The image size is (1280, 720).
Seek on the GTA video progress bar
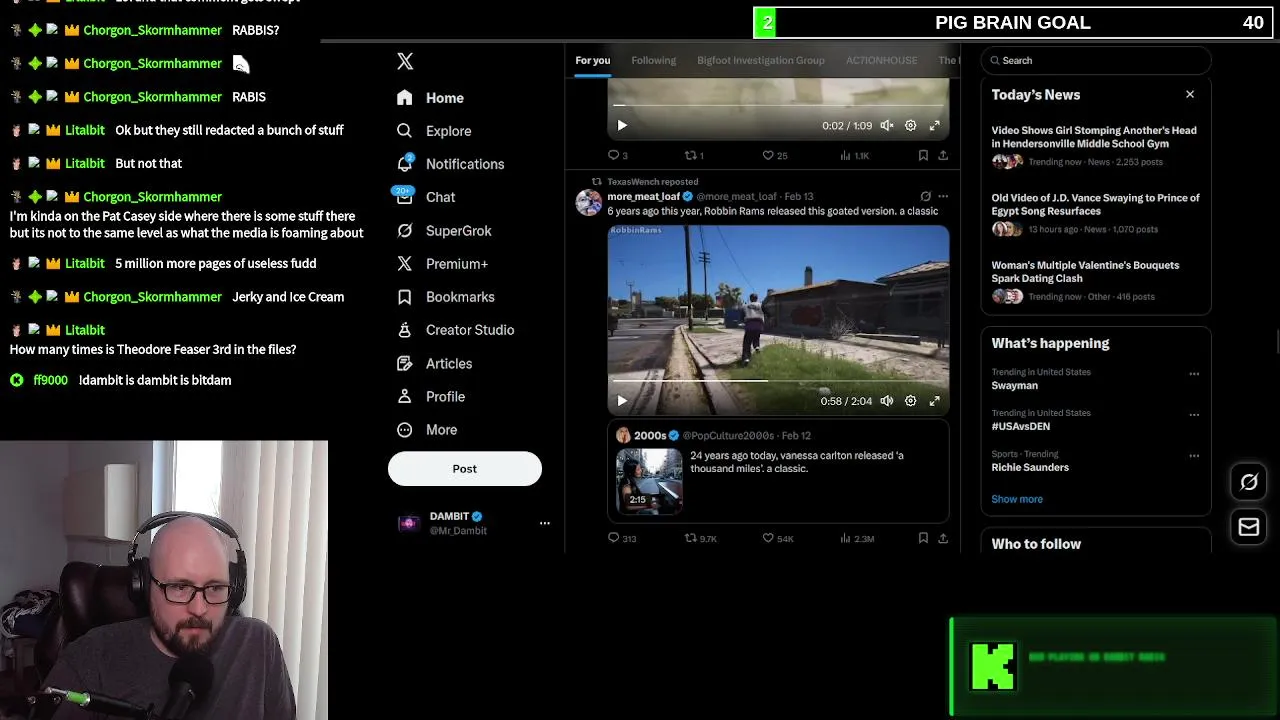778,380
